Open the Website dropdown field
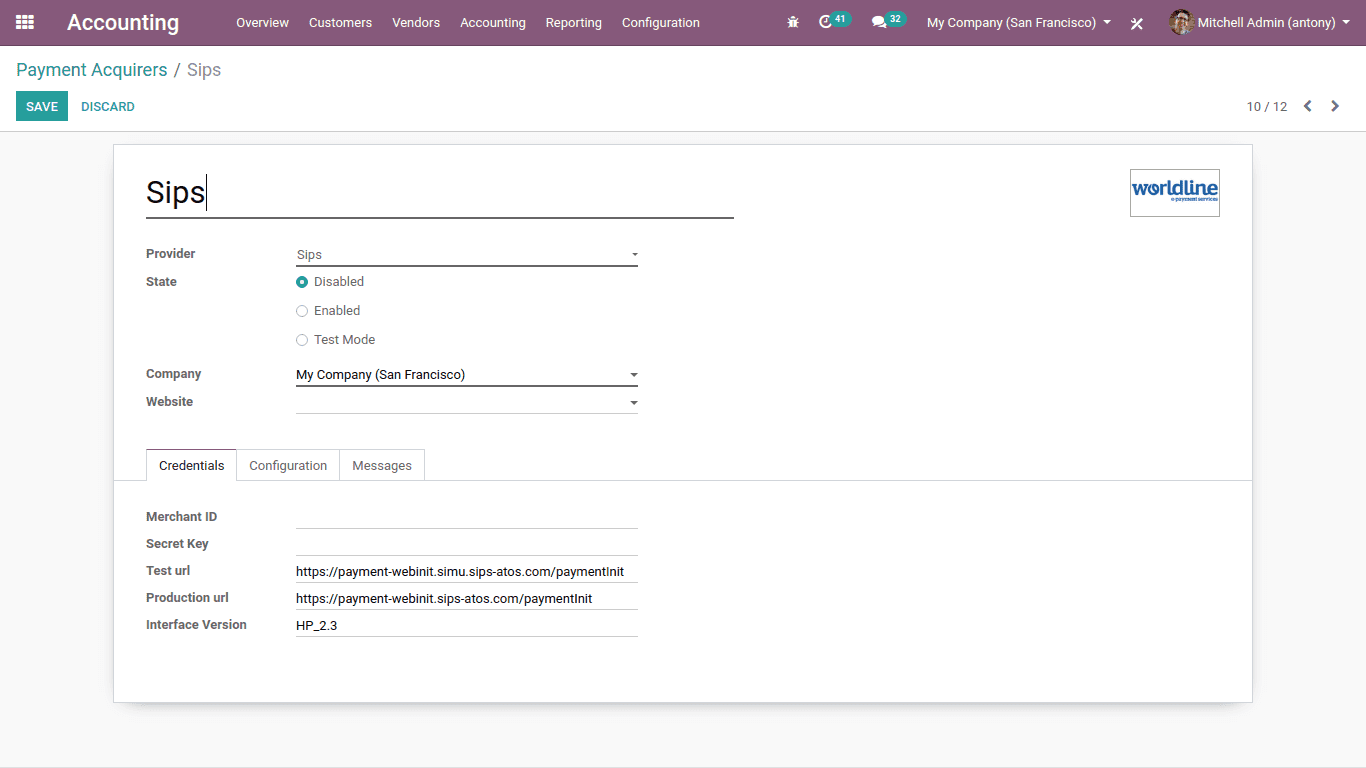 [467, 402]
